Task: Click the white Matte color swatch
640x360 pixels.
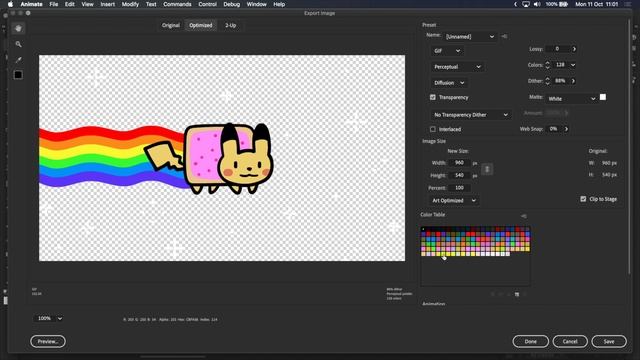Action: pos(603,97)
